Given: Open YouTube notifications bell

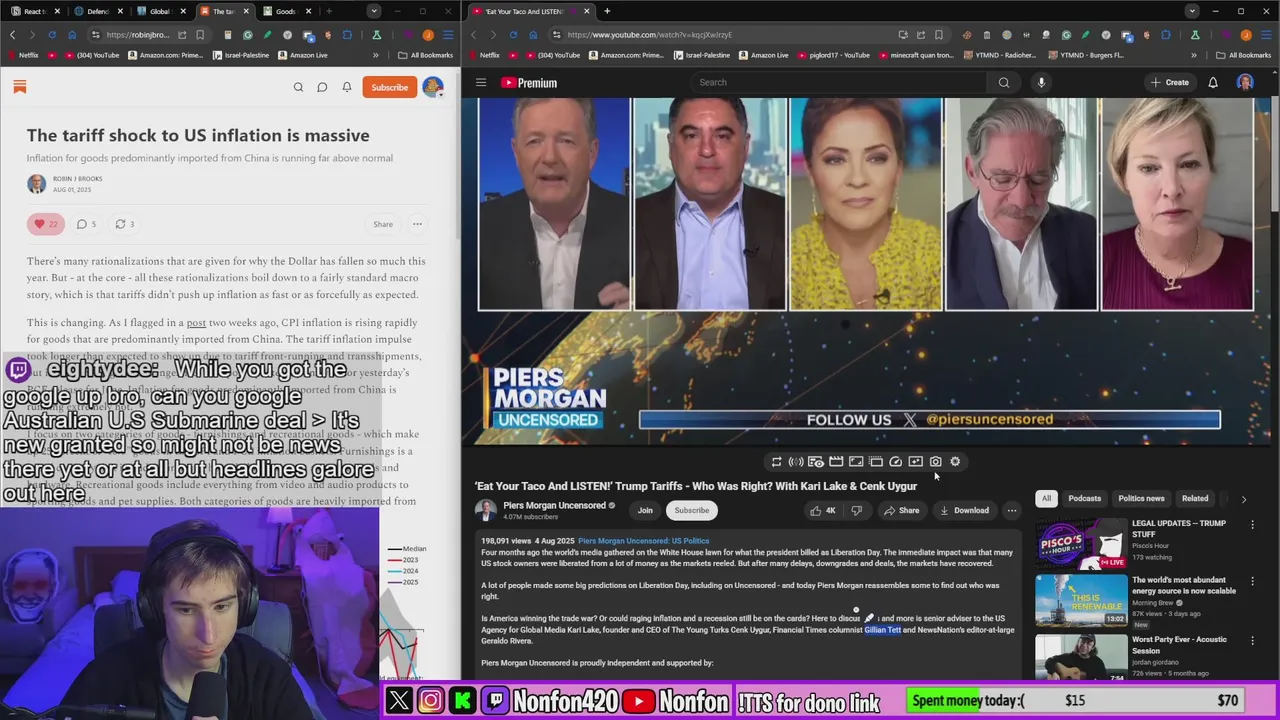Looking at the screenshot, I should click(x=1213, y=83).
